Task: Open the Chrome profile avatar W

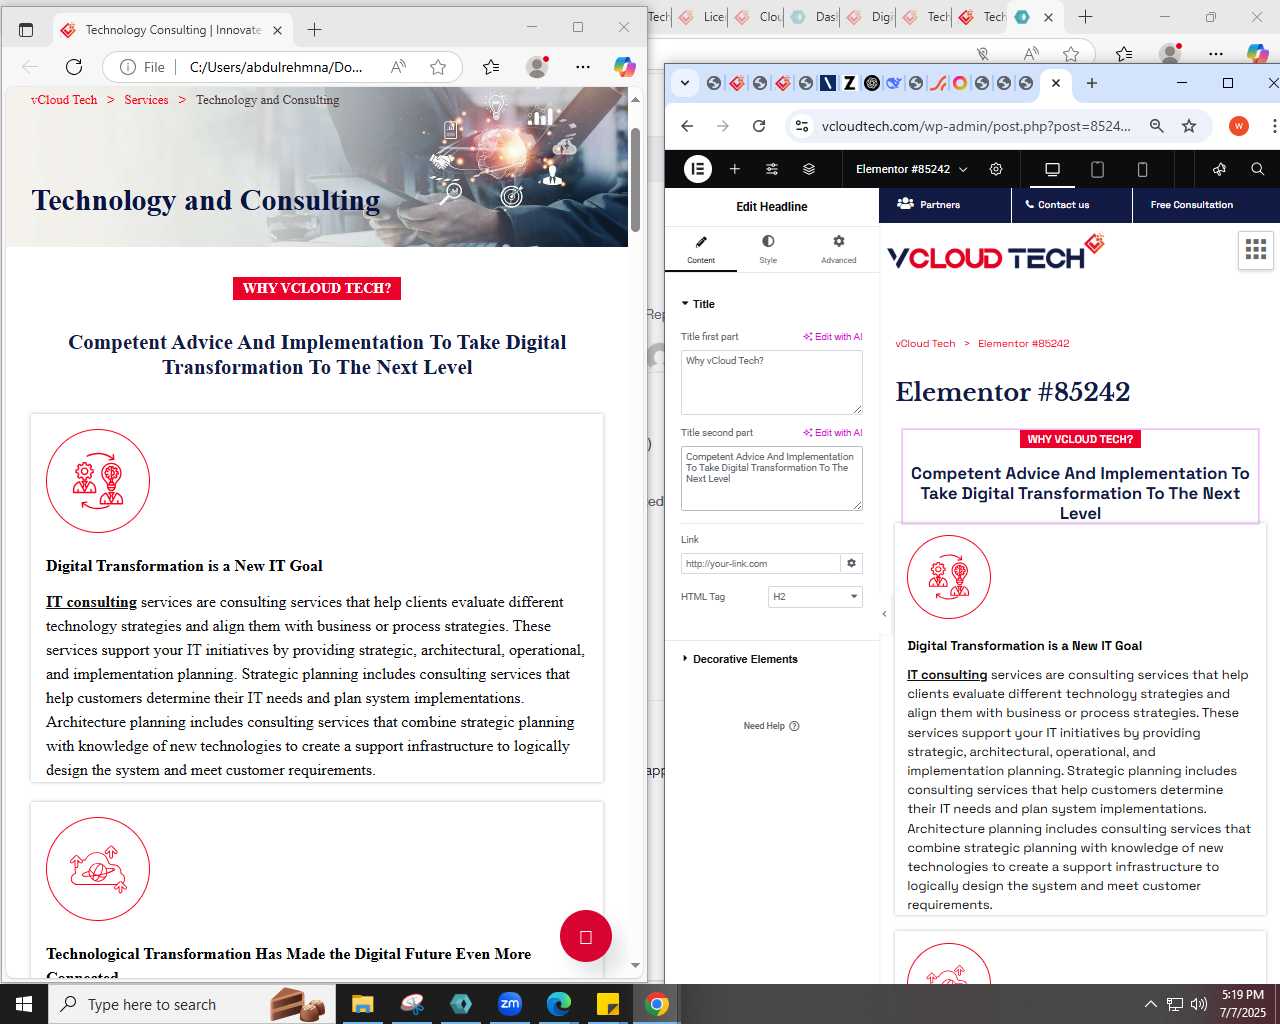Action: pyautogui.click(x=1239, y=126)
